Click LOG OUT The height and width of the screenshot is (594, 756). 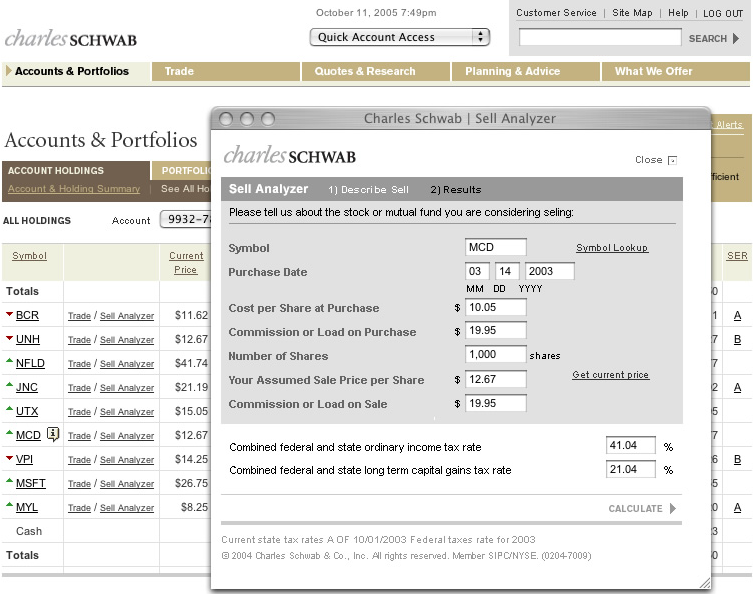[x=723, y=14]
